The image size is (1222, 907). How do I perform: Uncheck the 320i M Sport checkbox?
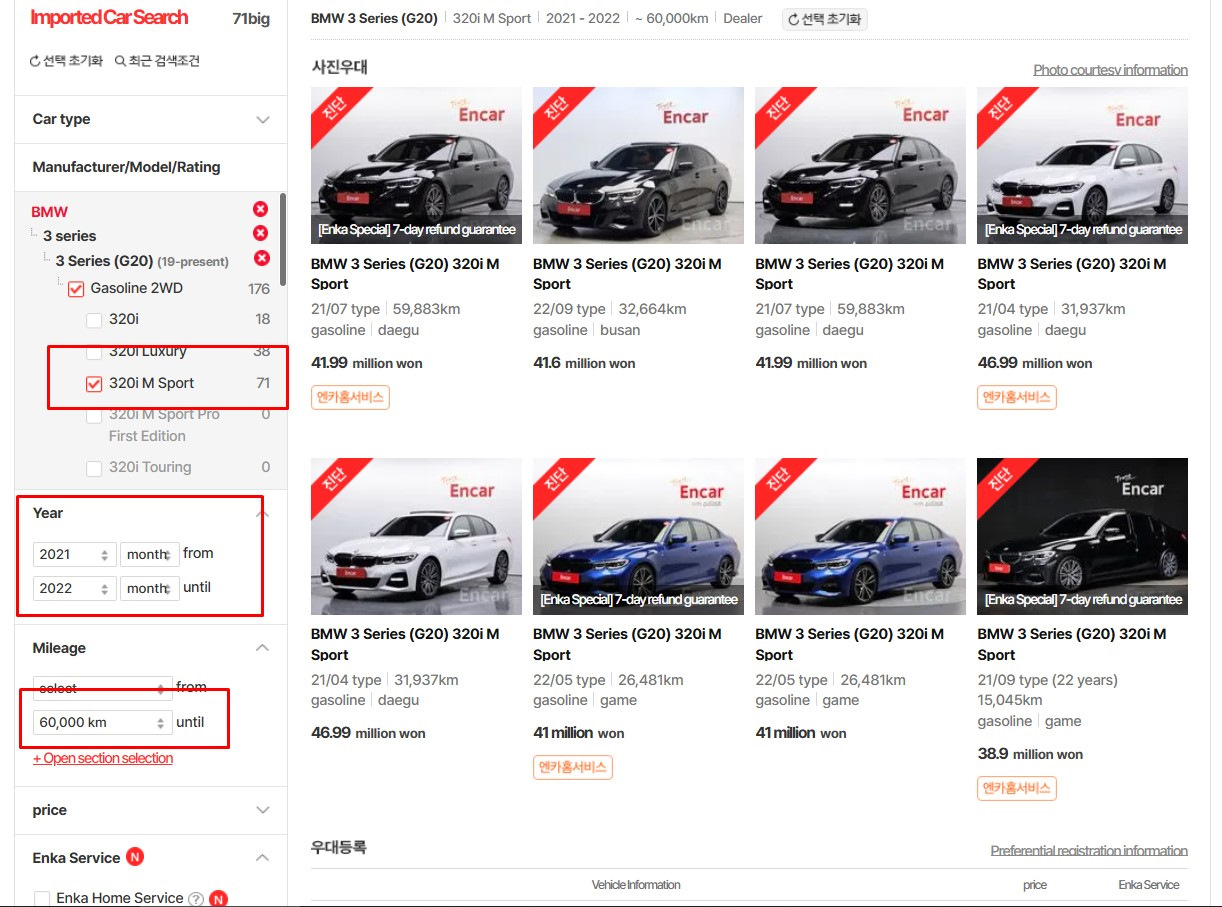coord(94,383)
